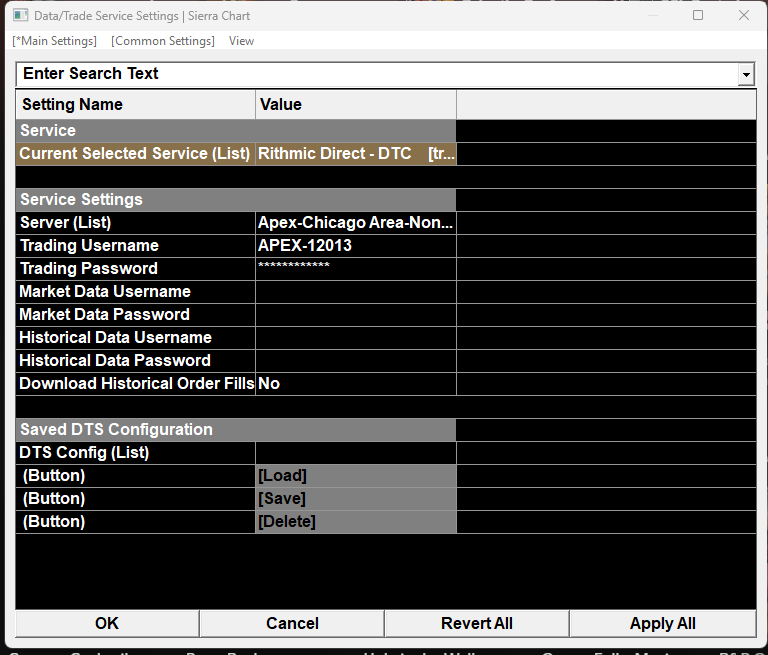Viewport: 768px width, 655px height.
Task: Toggle Download Historical Order Fills value No
Action: coord(355,384)
